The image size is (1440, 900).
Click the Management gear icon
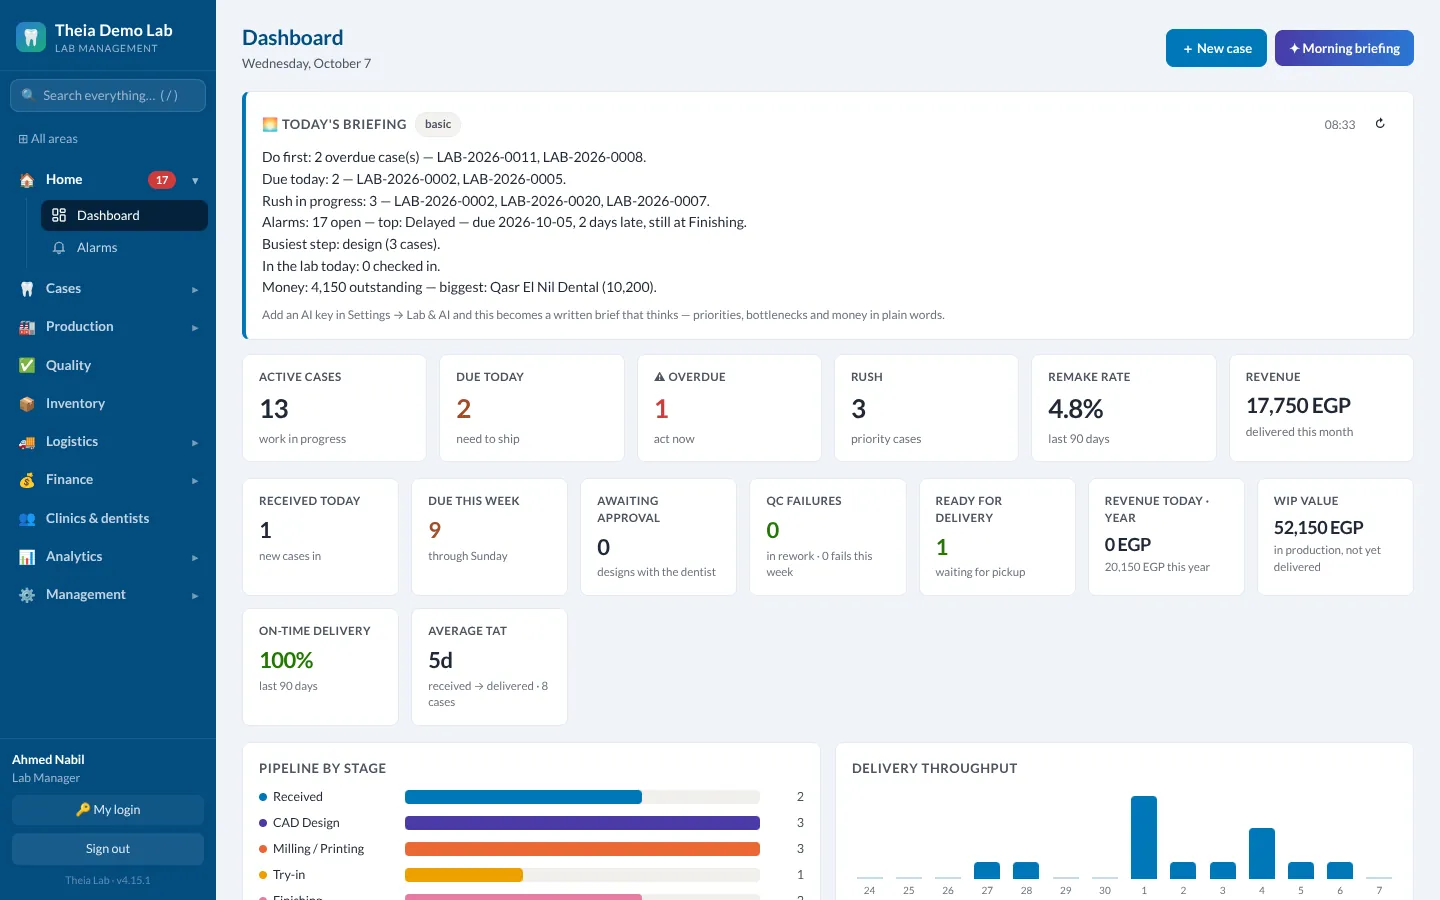[x=27, y=595]
